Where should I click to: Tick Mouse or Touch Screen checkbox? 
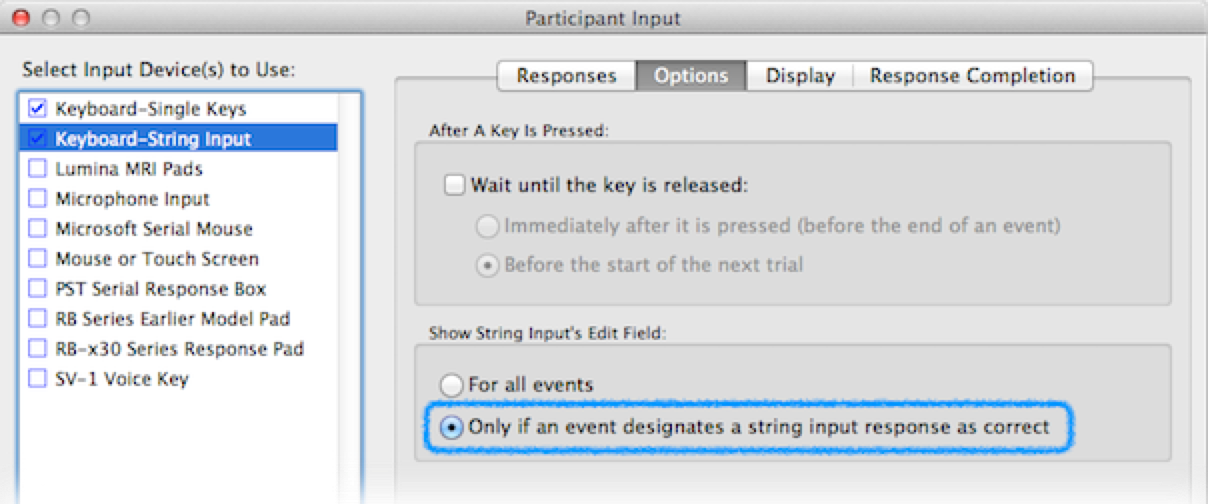click(38, 258)
